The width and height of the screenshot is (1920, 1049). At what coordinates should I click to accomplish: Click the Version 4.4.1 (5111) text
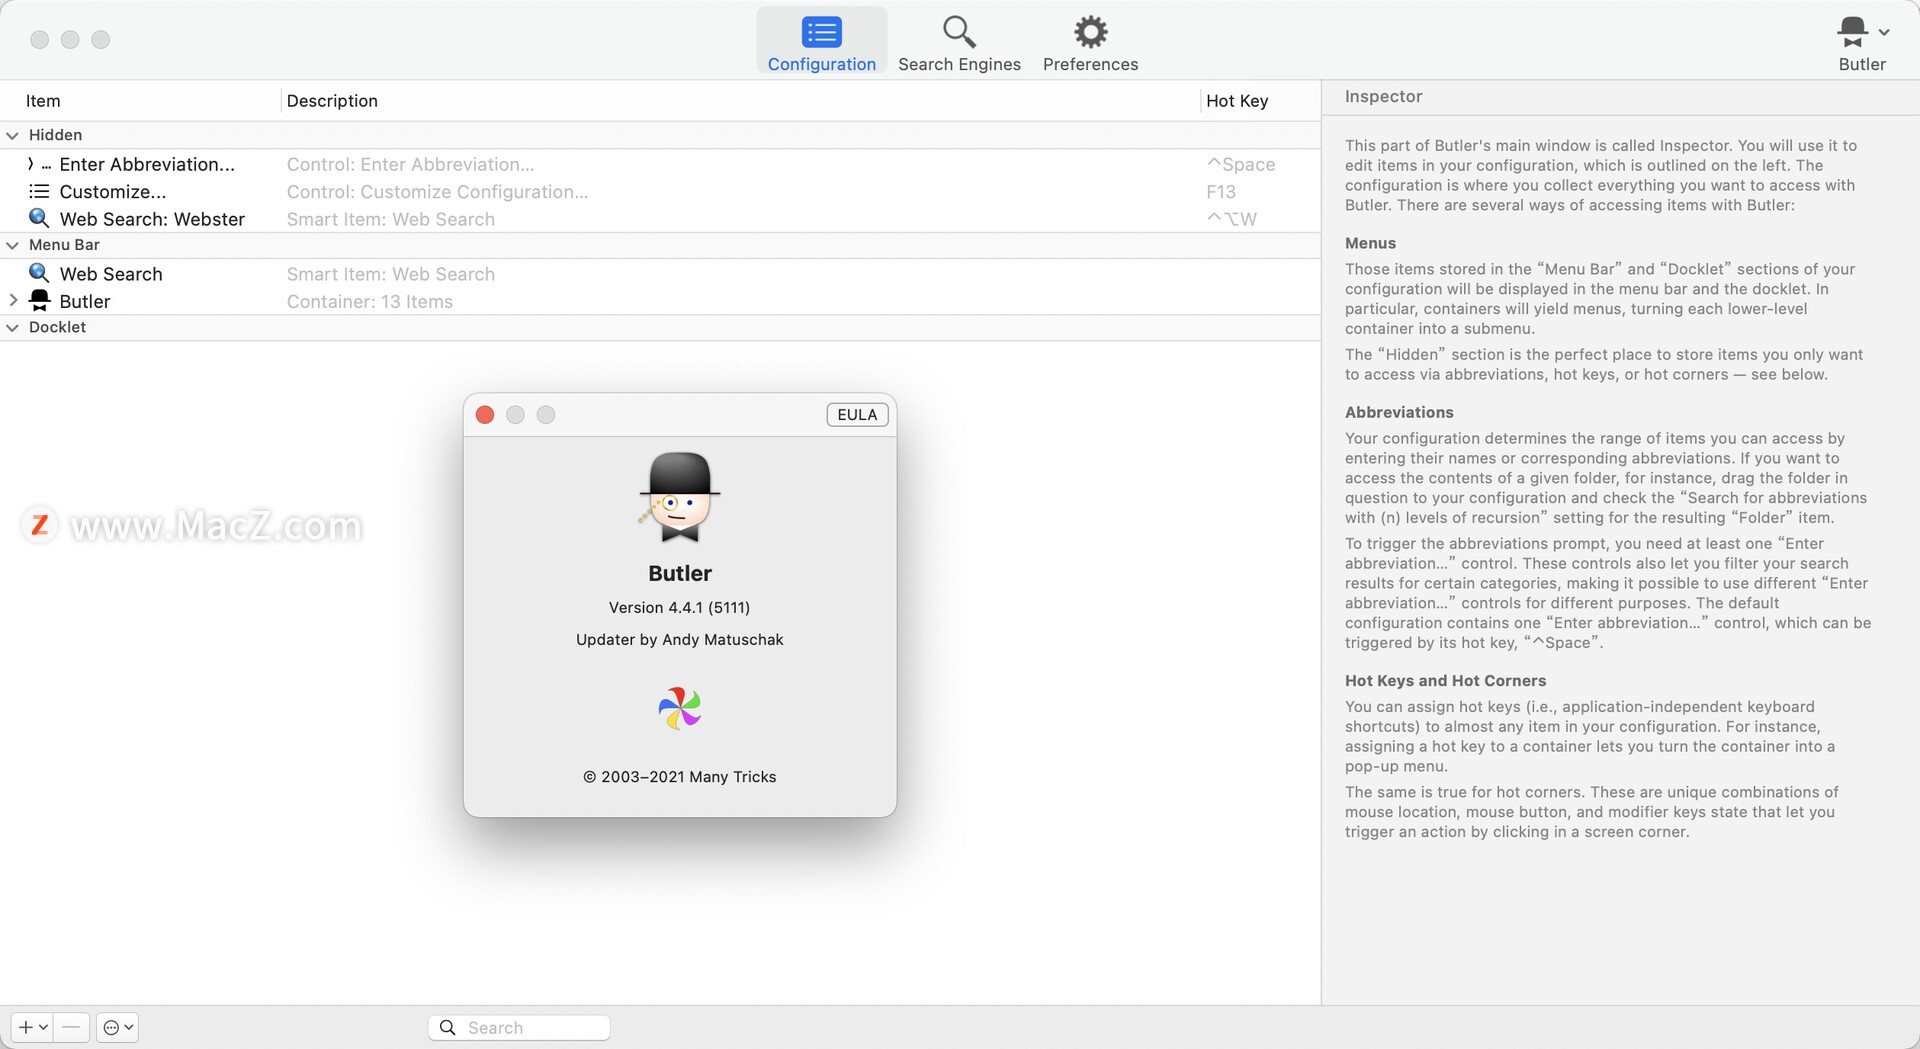point(679,608)
